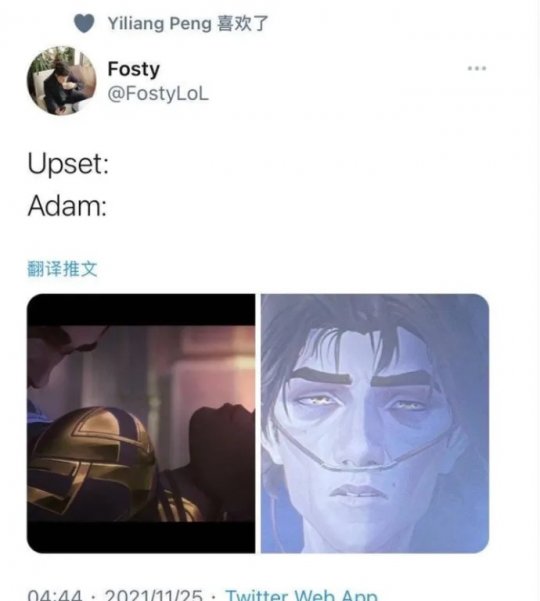Translate the tweet via 翻译推文

pyautogui.click(x=62, y=268)
